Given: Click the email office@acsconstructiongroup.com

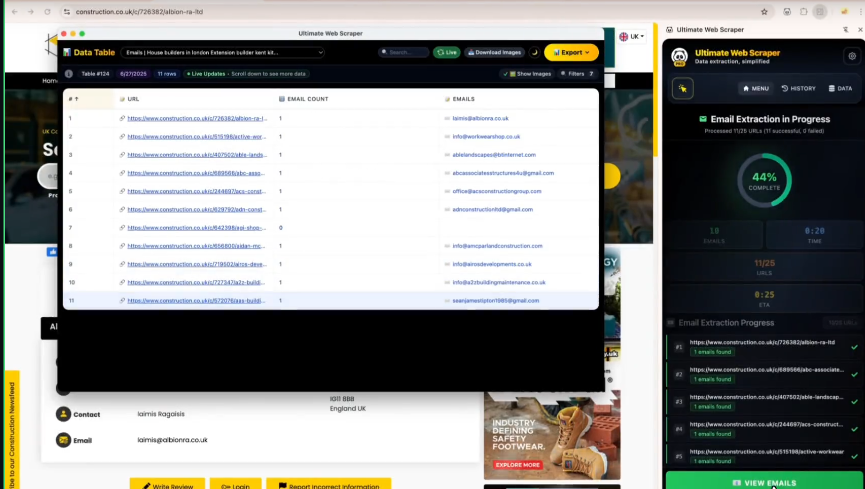Looking at the screenshot, I should tap(496, 191).
